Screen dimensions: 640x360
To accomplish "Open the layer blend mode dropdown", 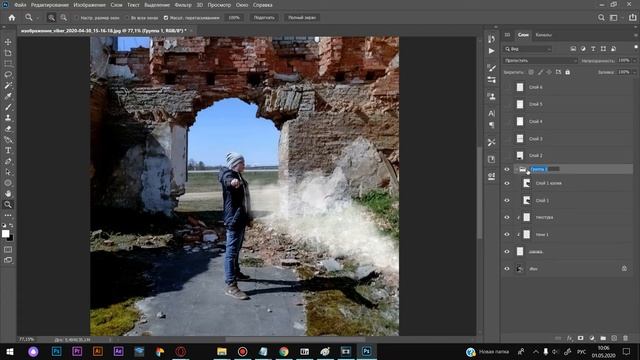I will [540, 60].
